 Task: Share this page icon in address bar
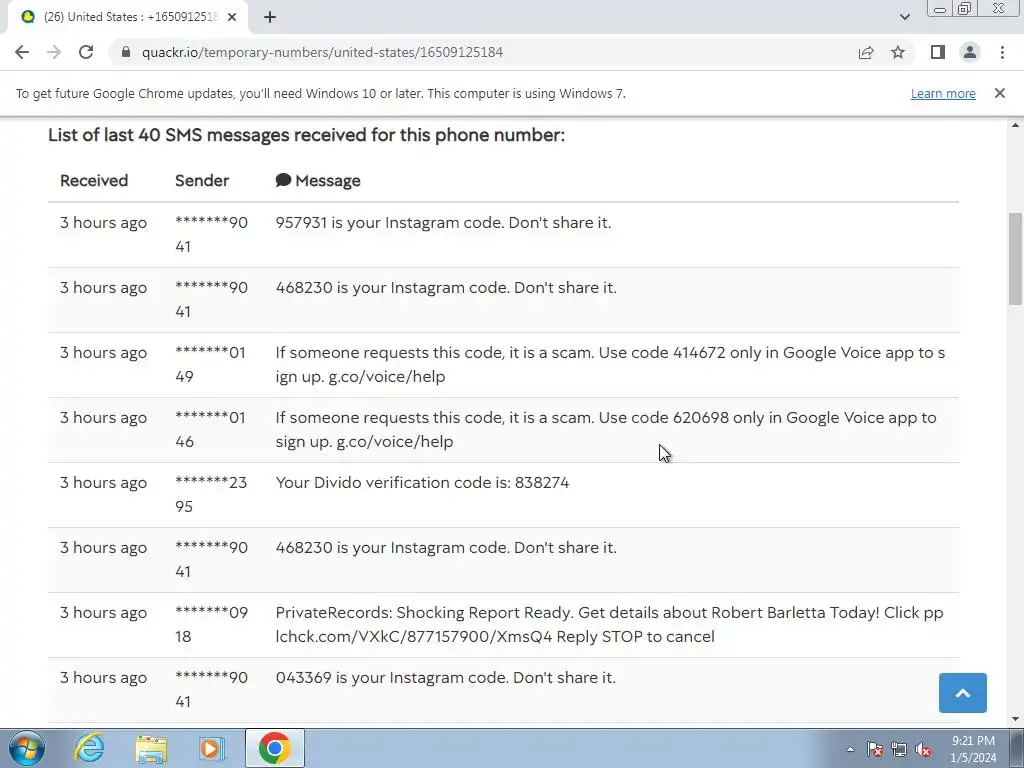click(x=866, y=52)
